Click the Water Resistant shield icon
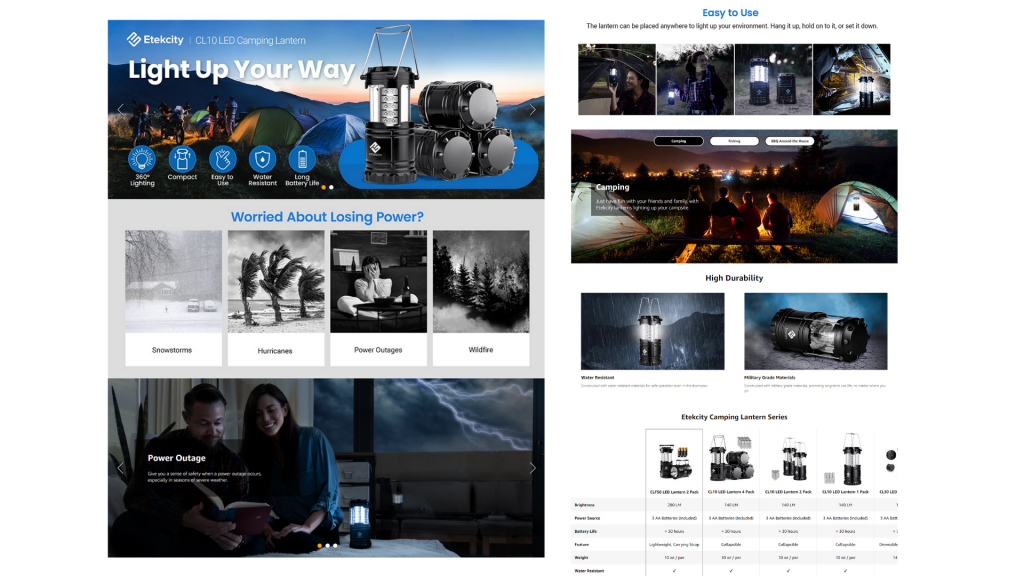1024x576 pixels. coord(262,159)
